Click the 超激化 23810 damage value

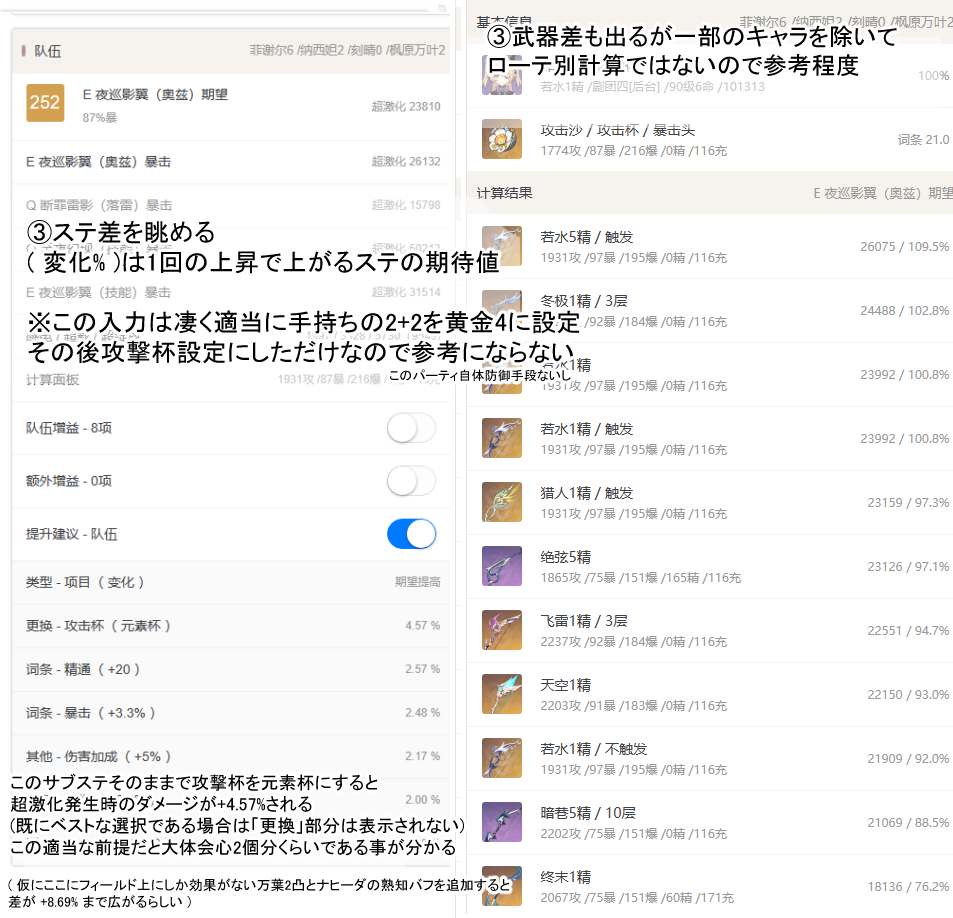(406, 106)
